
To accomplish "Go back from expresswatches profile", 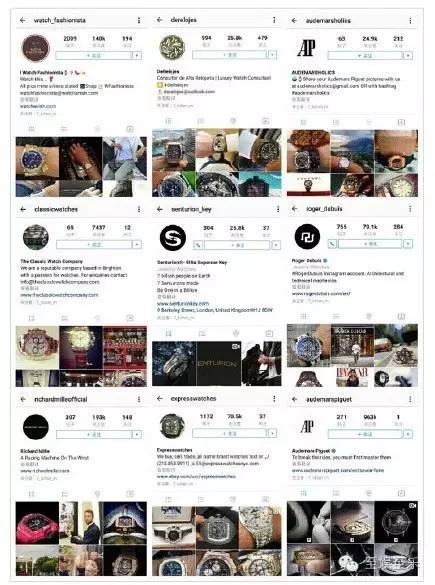I will pos(160,398).
